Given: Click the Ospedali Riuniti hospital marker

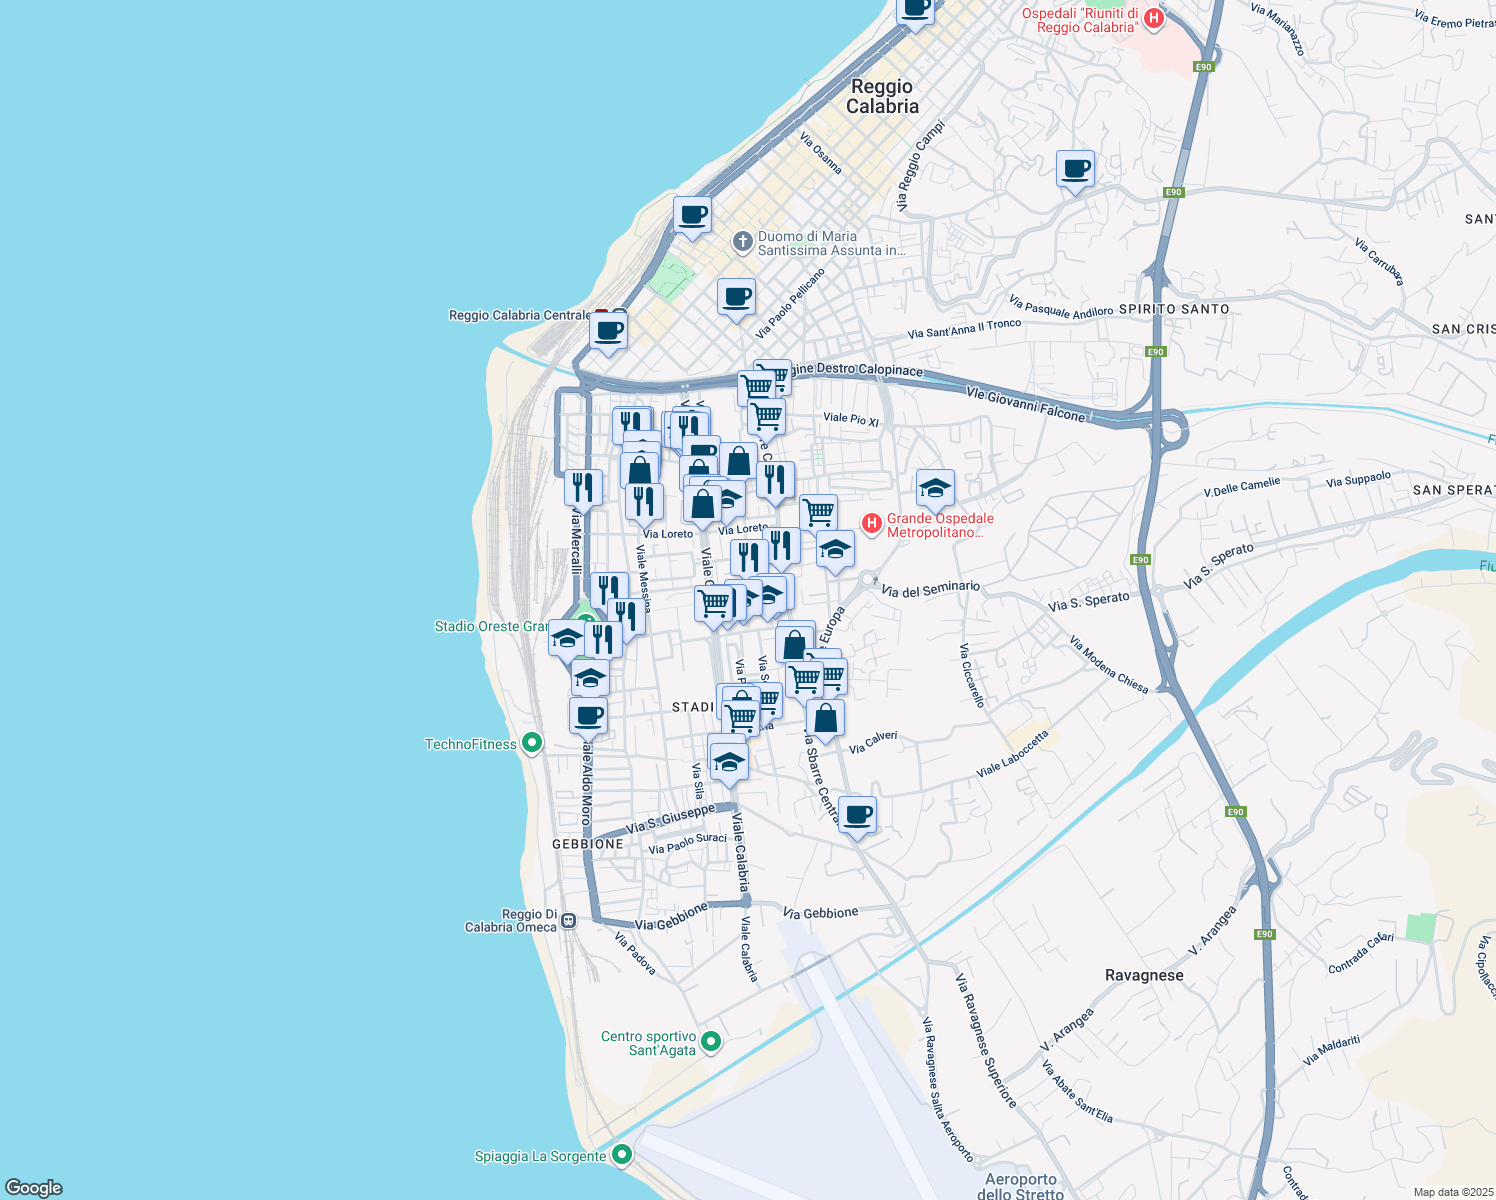Looking at the screenshot, I should [x=1153, y=19].
